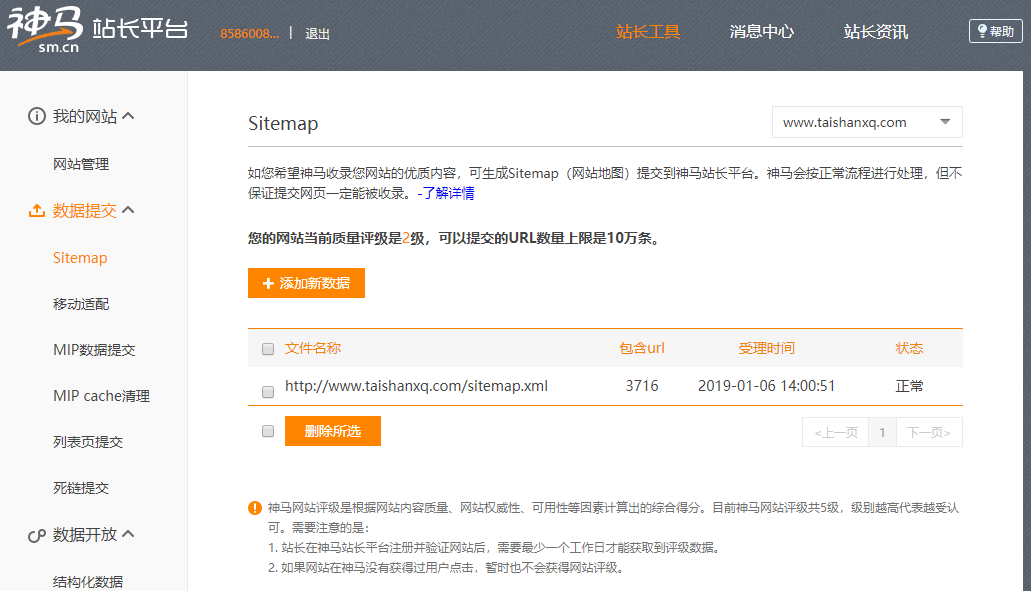This screenshot has width=1031, height=591.
Task: Open 站长资讯 from the top menu
Action: click(877, 31)
